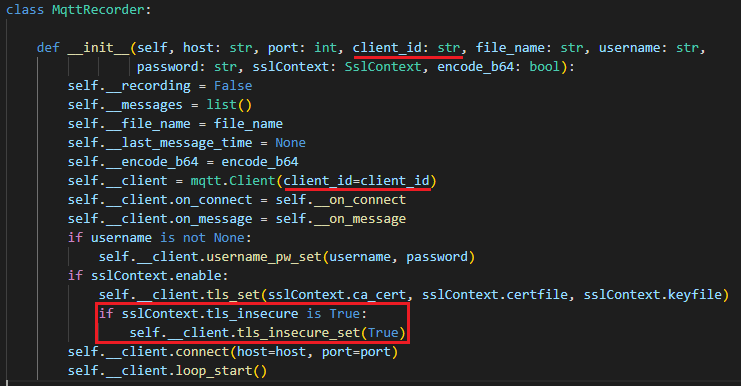Click the 'class' keyword
The image size is (741, 386).
25,9
